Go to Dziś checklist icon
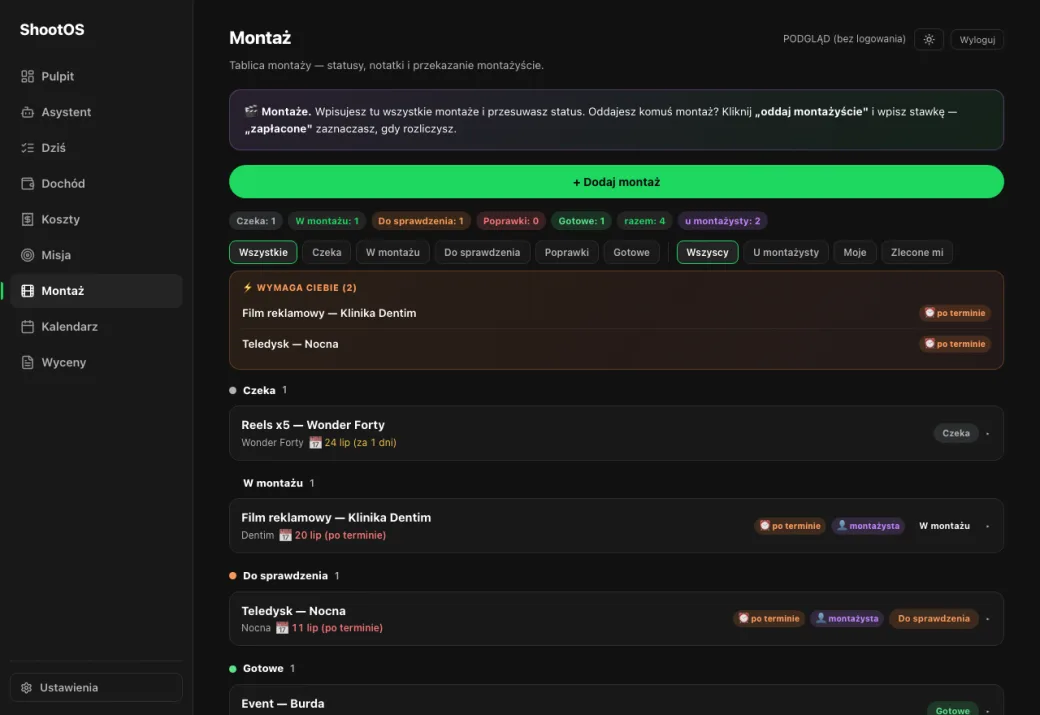 point(27,148)
